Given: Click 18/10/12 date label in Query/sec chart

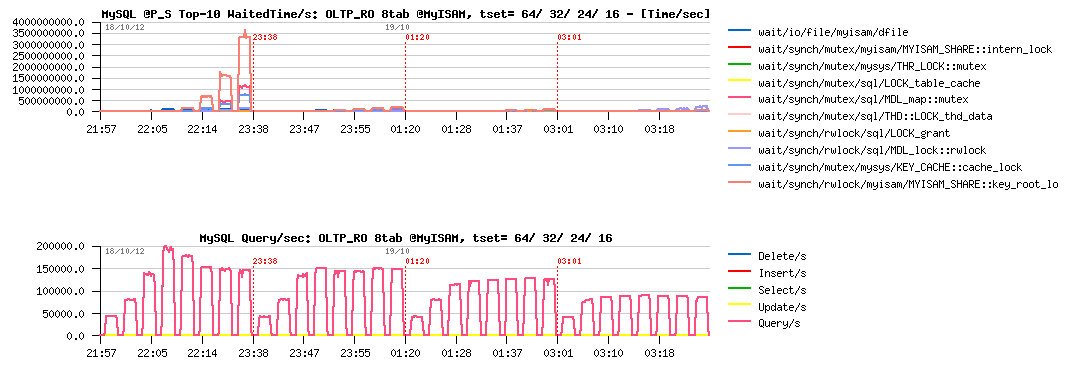Looking at the screenshot, I should [x=125, y=251].
